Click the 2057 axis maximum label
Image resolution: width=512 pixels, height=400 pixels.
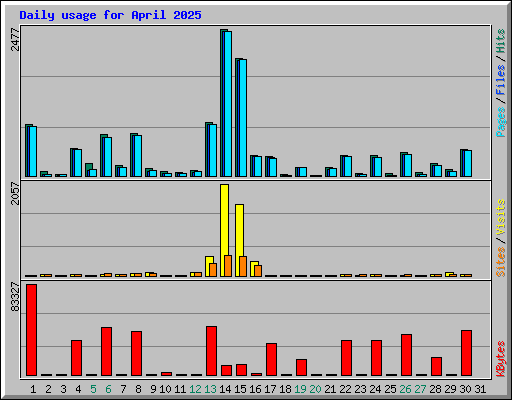[15, 193]
